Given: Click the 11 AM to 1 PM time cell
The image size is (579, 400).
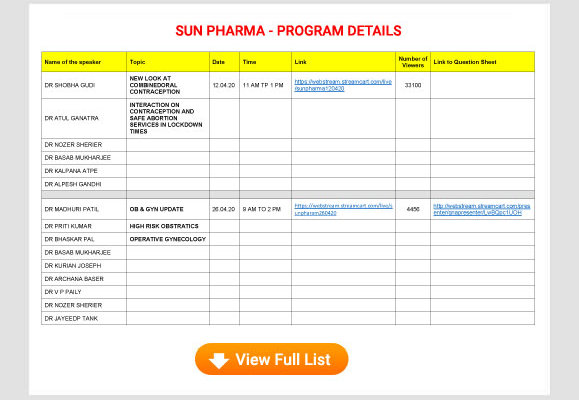Looking at the screenshot, I should (265, 85).
